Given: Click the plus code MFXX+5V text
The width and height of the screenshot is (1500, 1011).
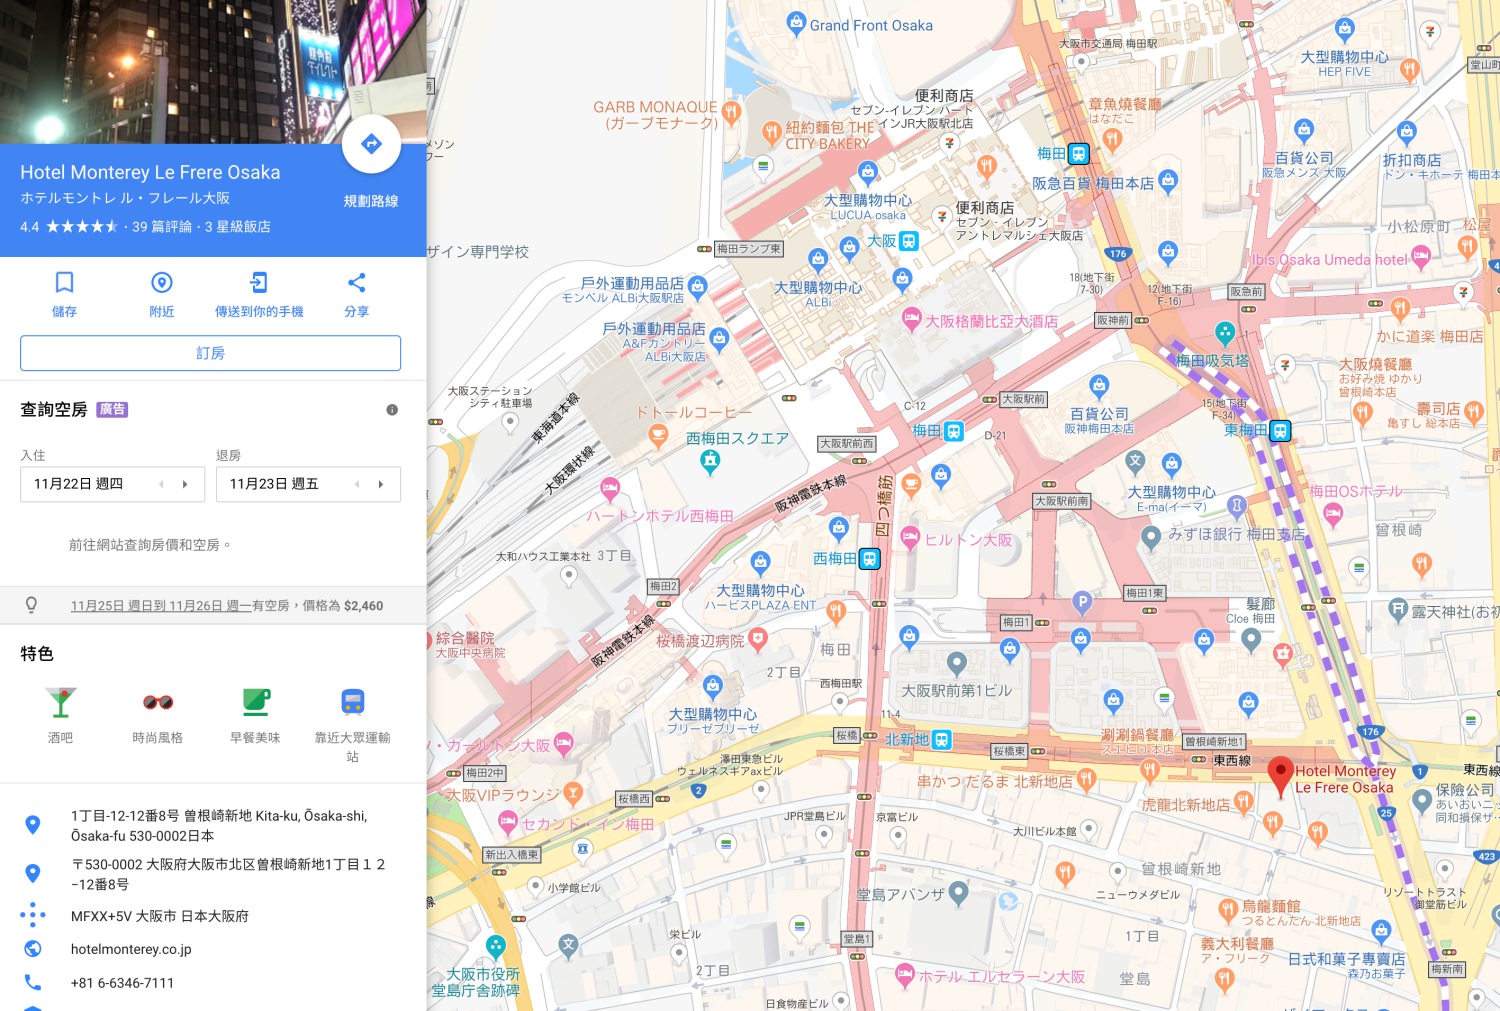Looking at the screenshot, I should point(160,916).
